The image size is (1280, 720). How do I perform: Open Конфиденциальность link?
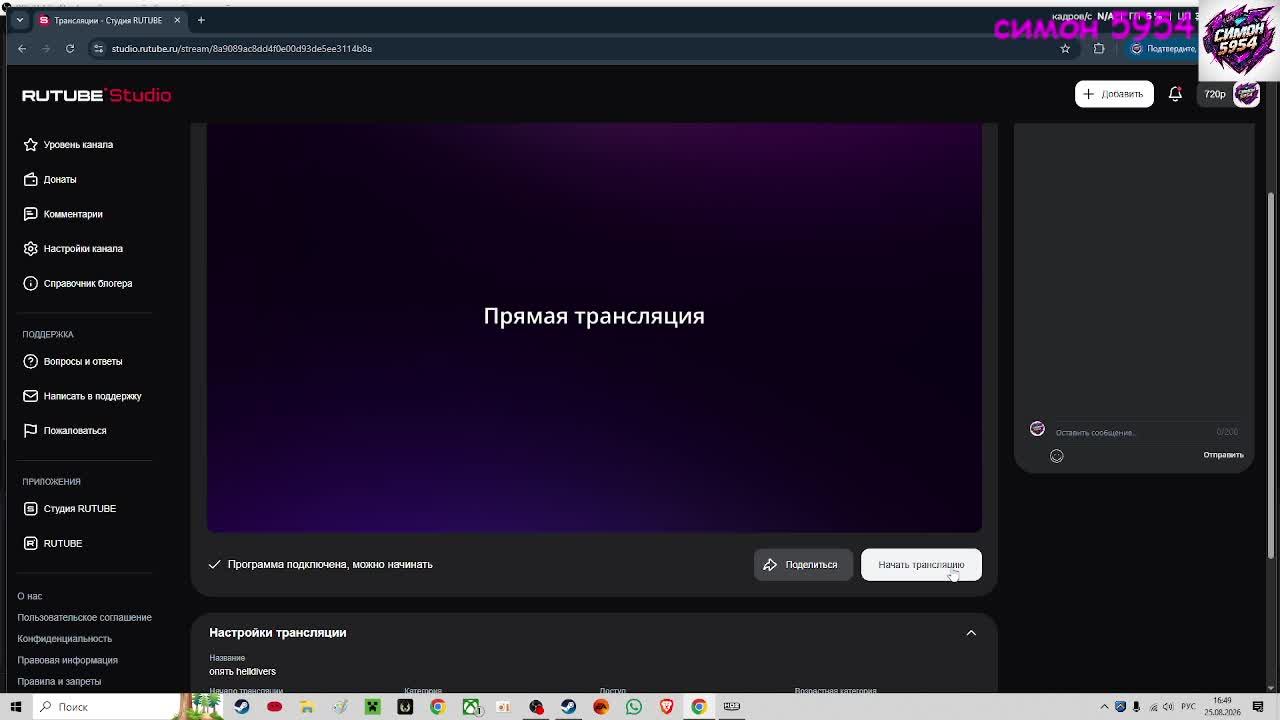pos(64,639)
